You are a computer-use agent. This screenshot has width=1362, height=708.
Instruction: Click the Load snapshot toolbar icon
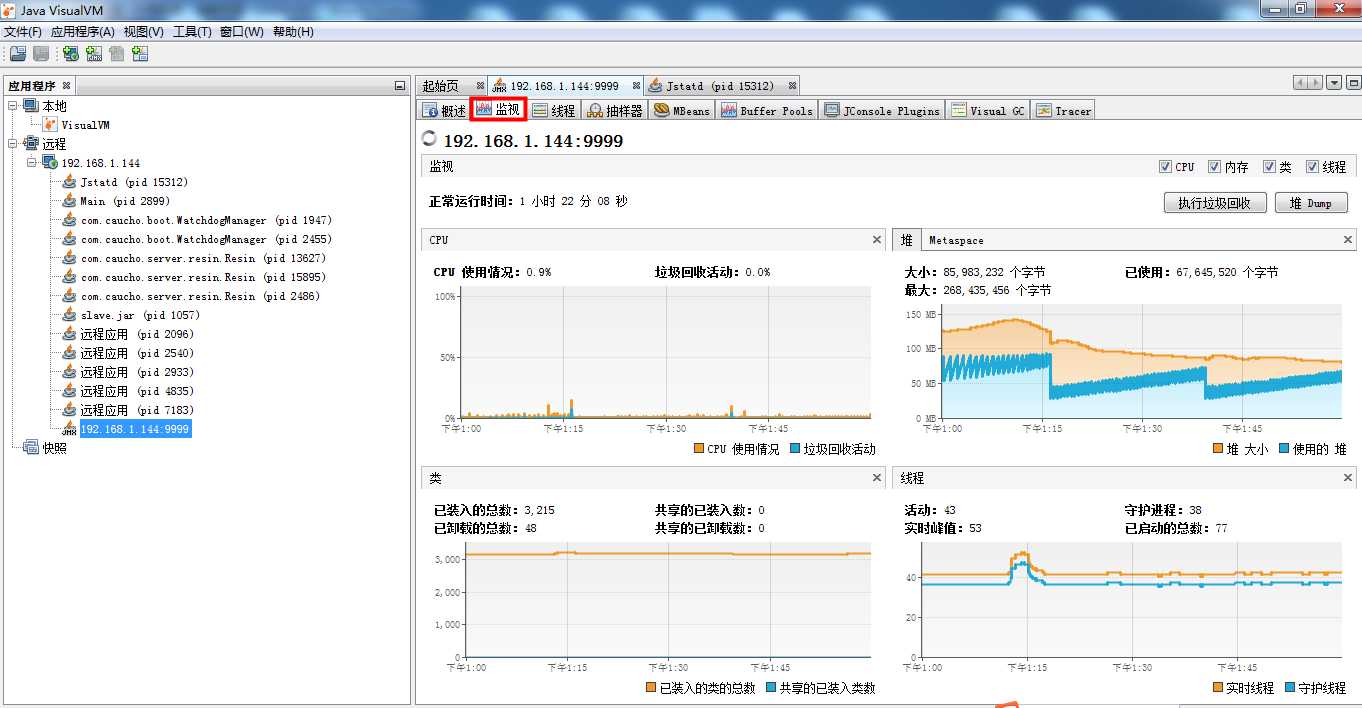pos(18,54)
